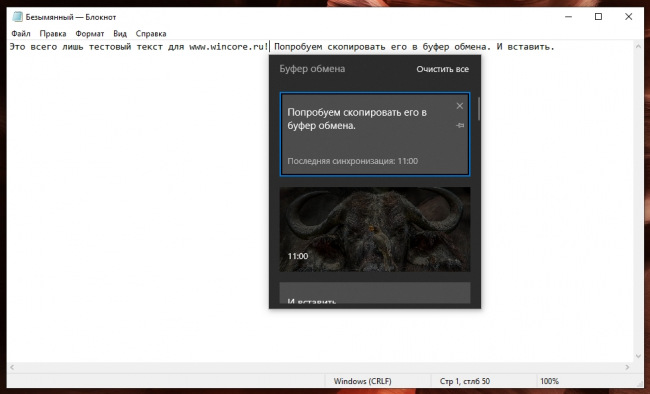Select the 'И вставить' clipboard entry

[x=375, y=293]
